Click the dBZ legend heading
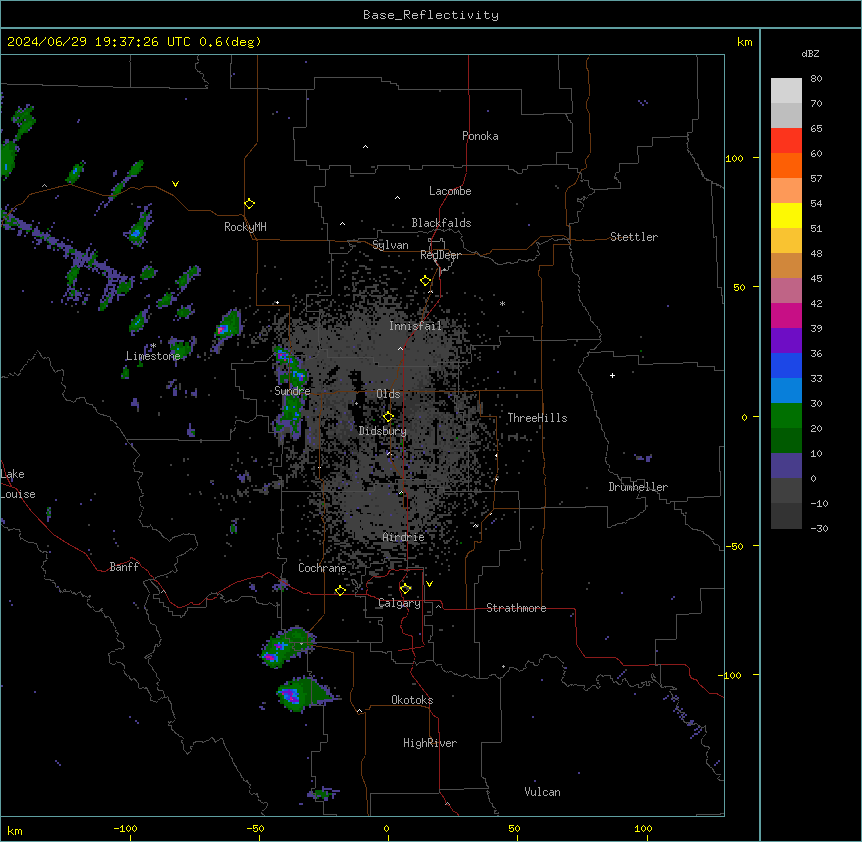This screenshot has height=842, width=862. [810, 53]
